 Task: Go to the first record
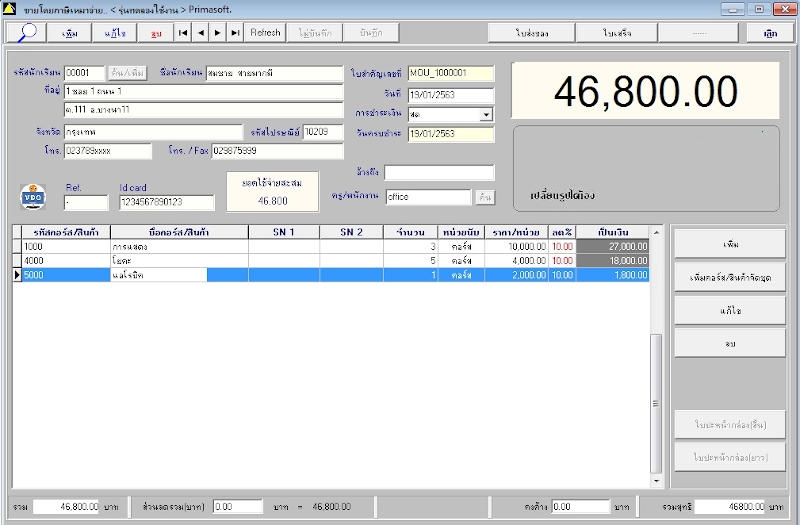pos(183,33)
